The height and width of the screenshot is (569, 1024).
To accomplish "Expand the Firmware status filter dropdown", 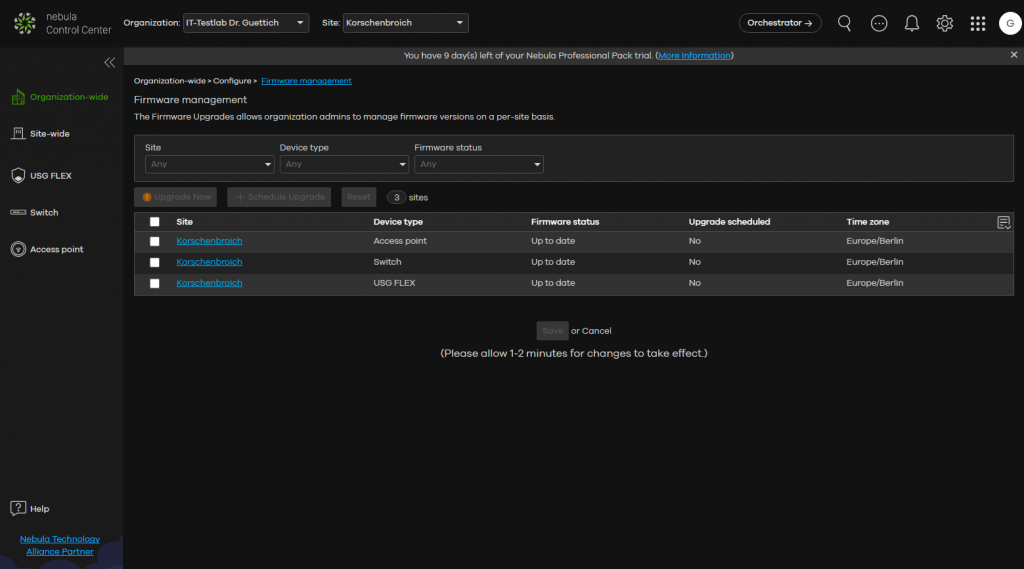I will 478,164.
